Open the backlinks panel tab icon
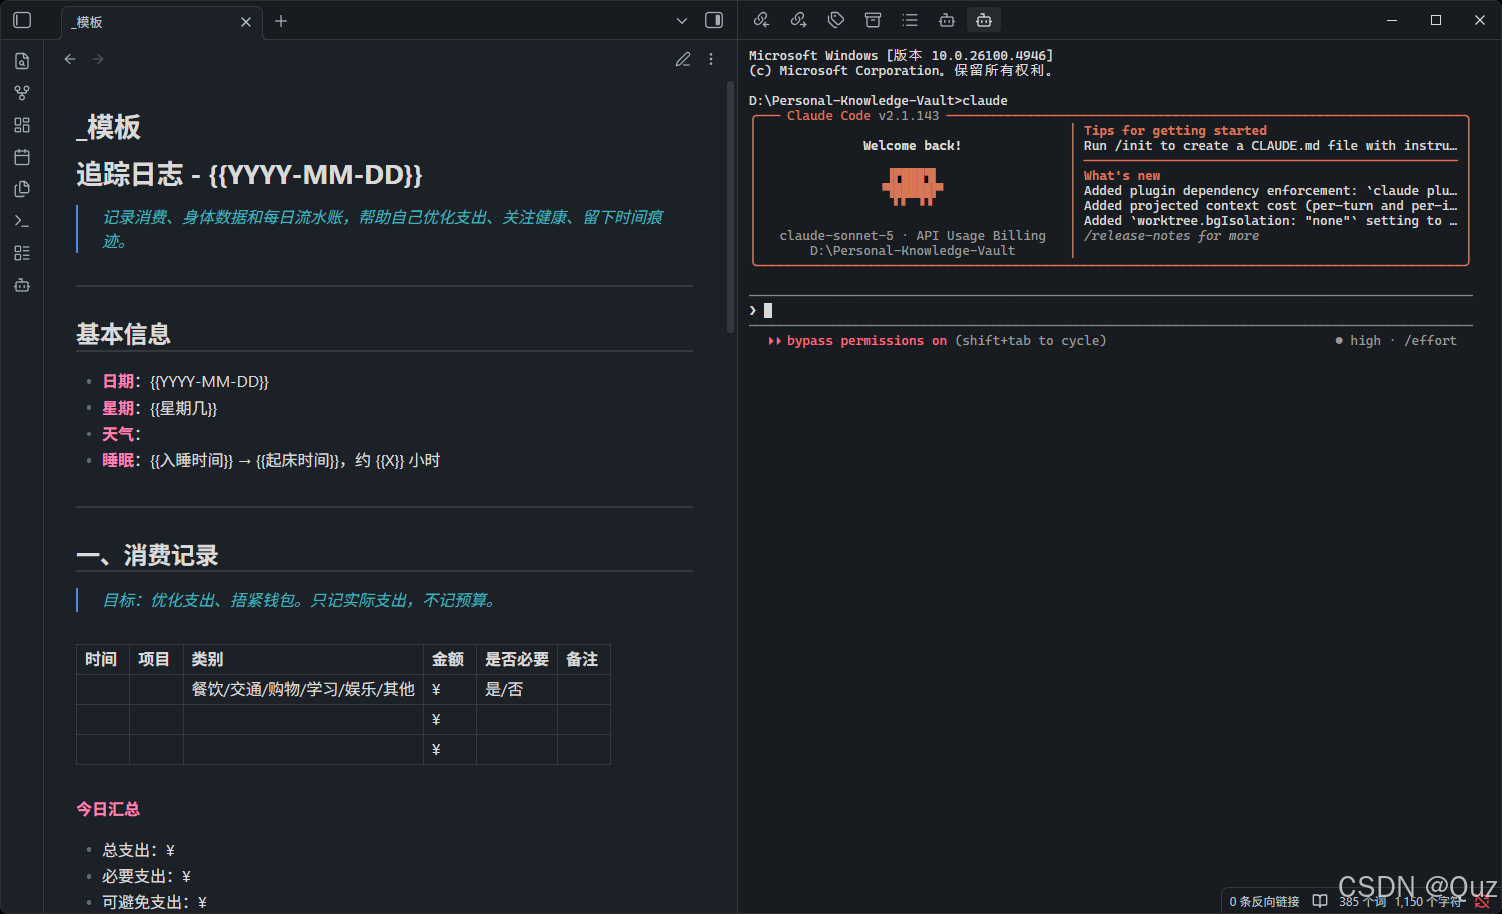Viewport: 1502px width, 914px height. pos(761,20)
